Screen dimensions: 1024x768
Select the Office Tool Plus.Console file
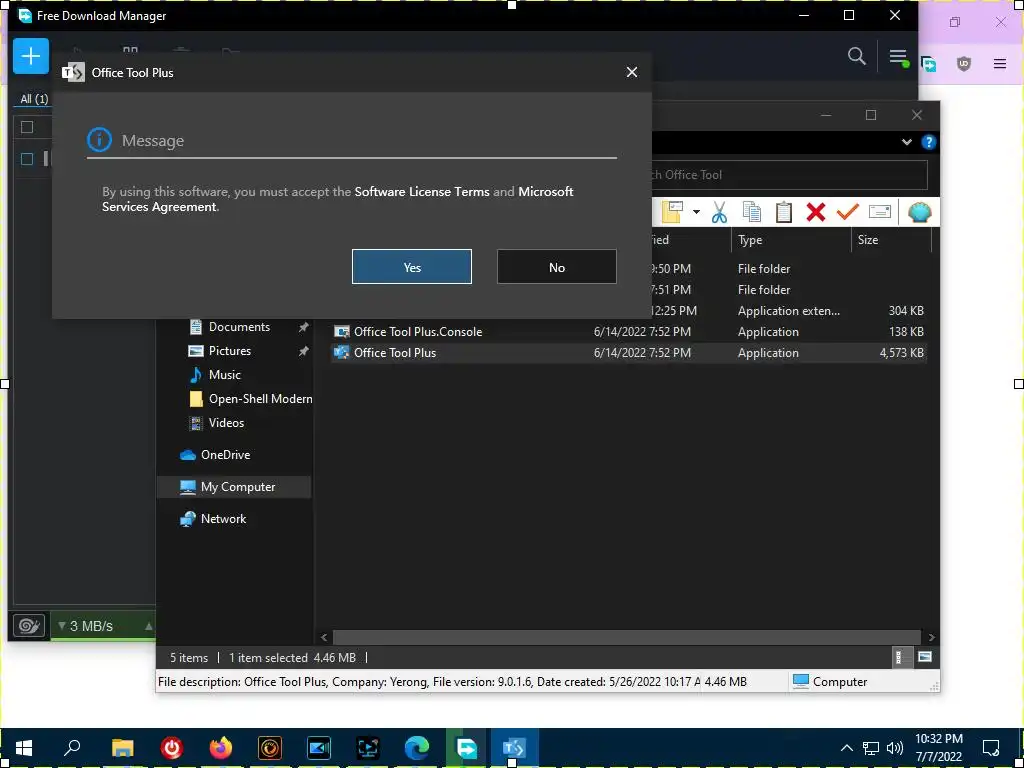[x=628, y=332]
